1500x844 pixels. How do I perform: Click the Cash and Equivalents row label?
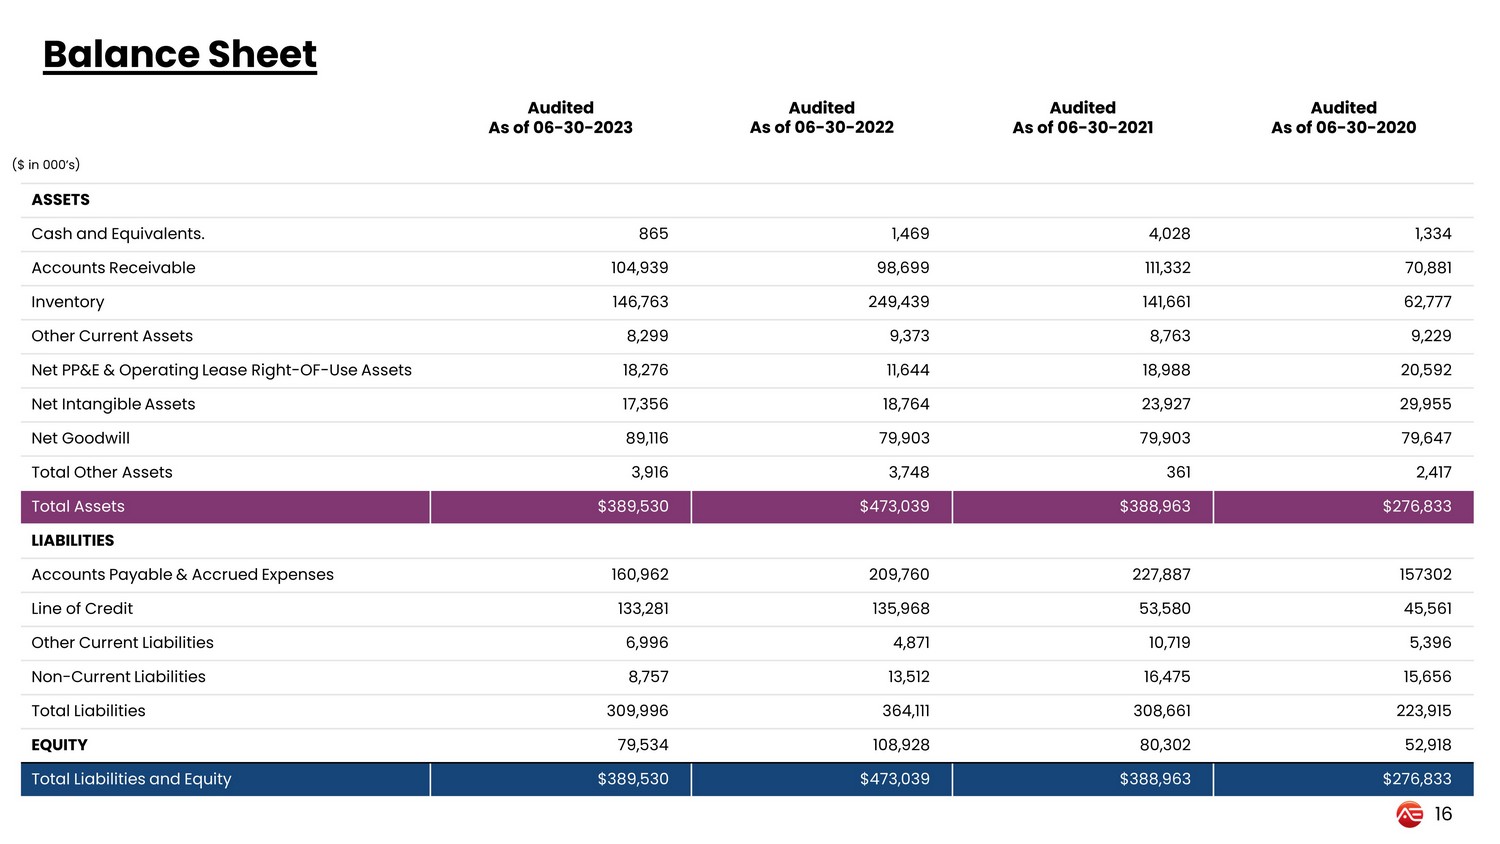[x=118, y=234]
